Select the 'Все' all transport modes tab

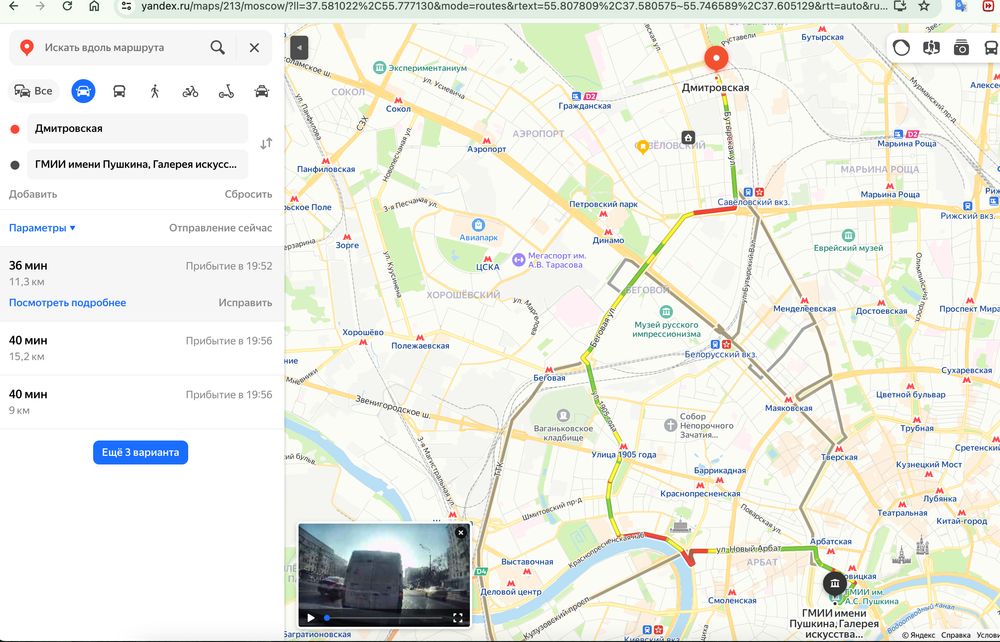click(x=33, y=91)
